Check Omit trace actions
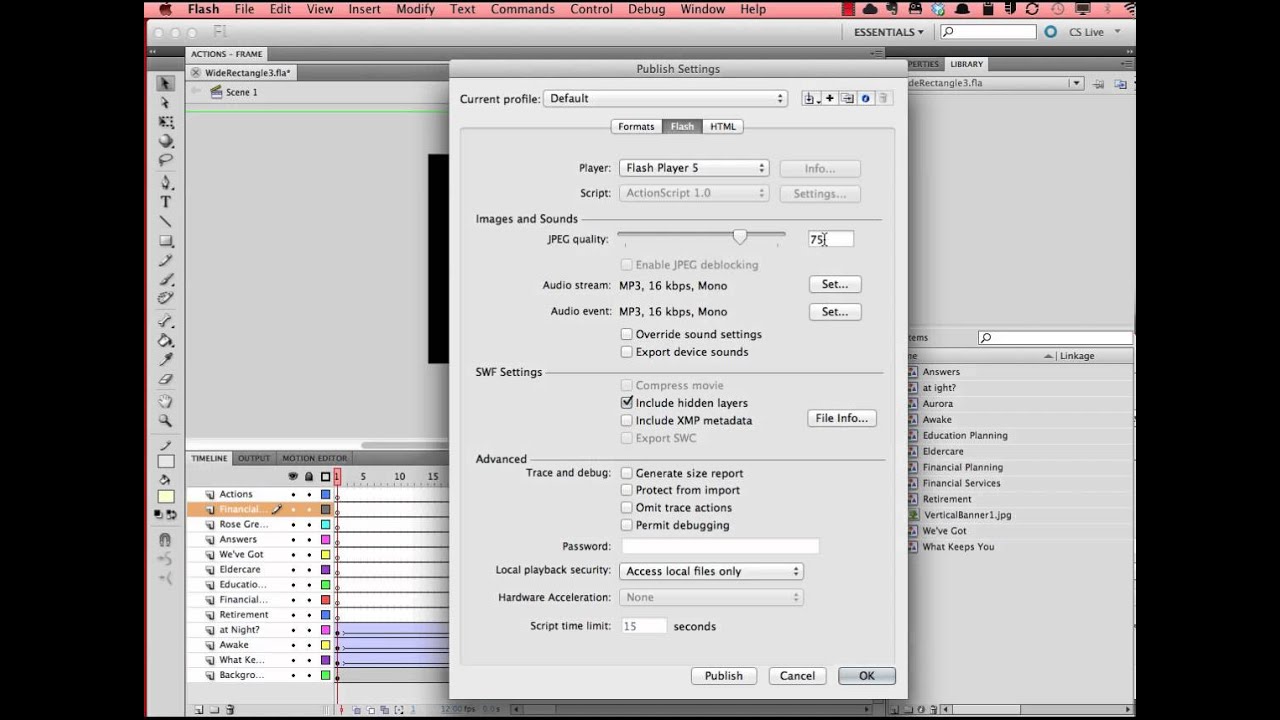1280x720 pixels. (x=627, y=508)
